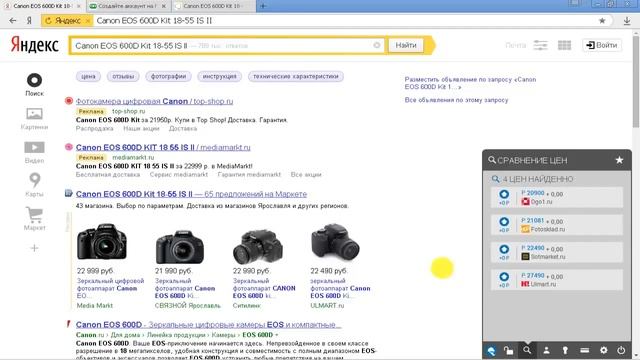640x360 pixels.
Task: Select the инструкция filter chip
Action: click(x=220, y=76)
